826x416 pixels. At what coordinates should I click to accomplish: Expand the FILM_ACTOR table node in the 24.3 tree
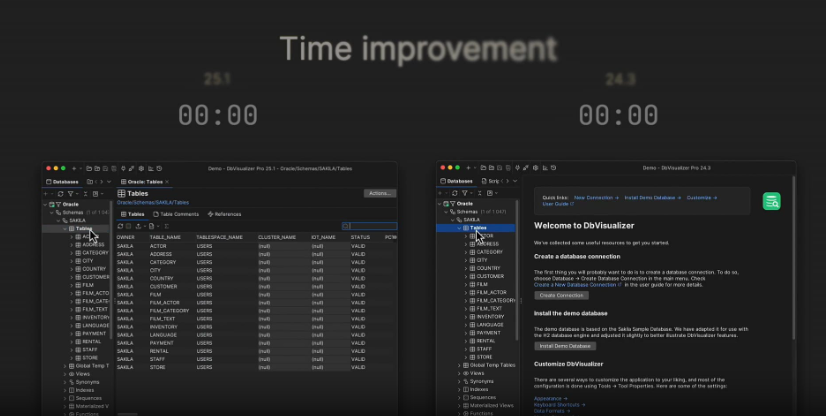[465, 292]
